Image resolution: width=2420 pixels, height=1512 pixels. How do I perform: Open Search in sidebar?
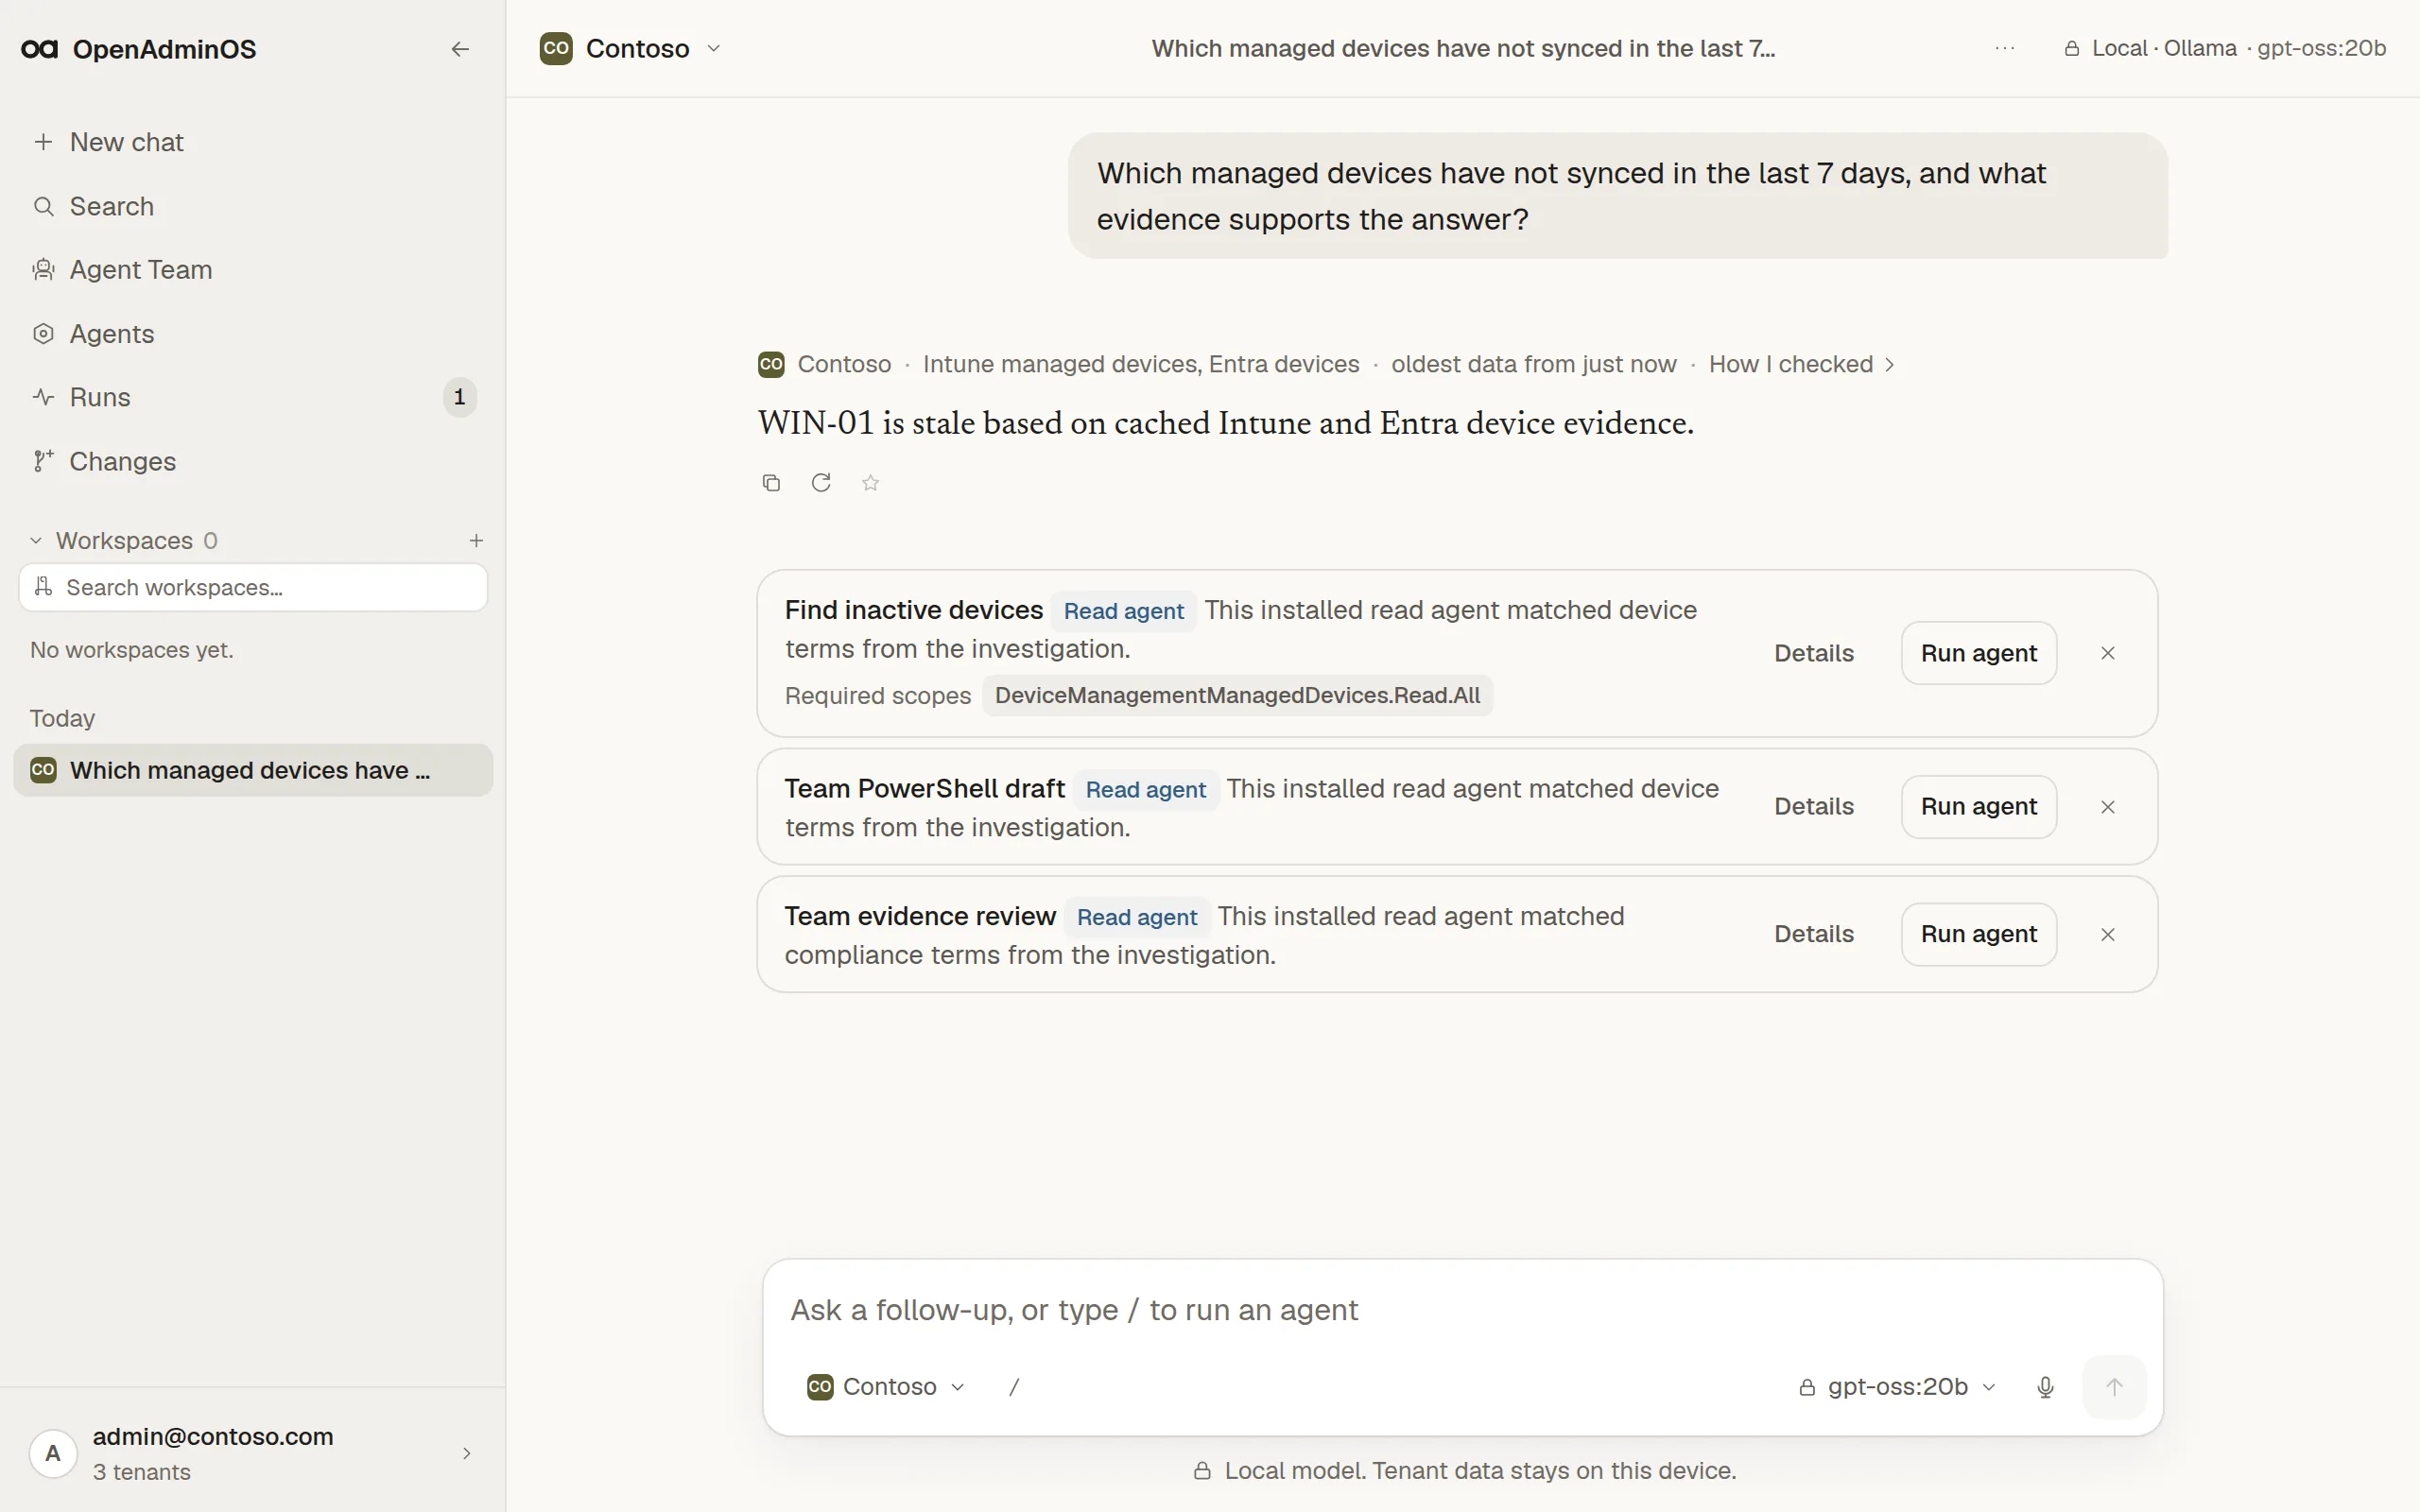pyautogui.click(x=253, y=206)
